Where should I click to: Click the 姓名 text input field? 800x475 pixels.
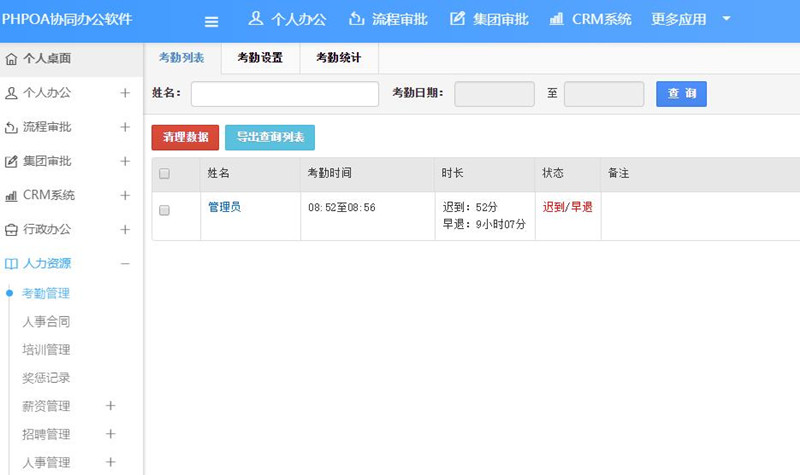284,94
